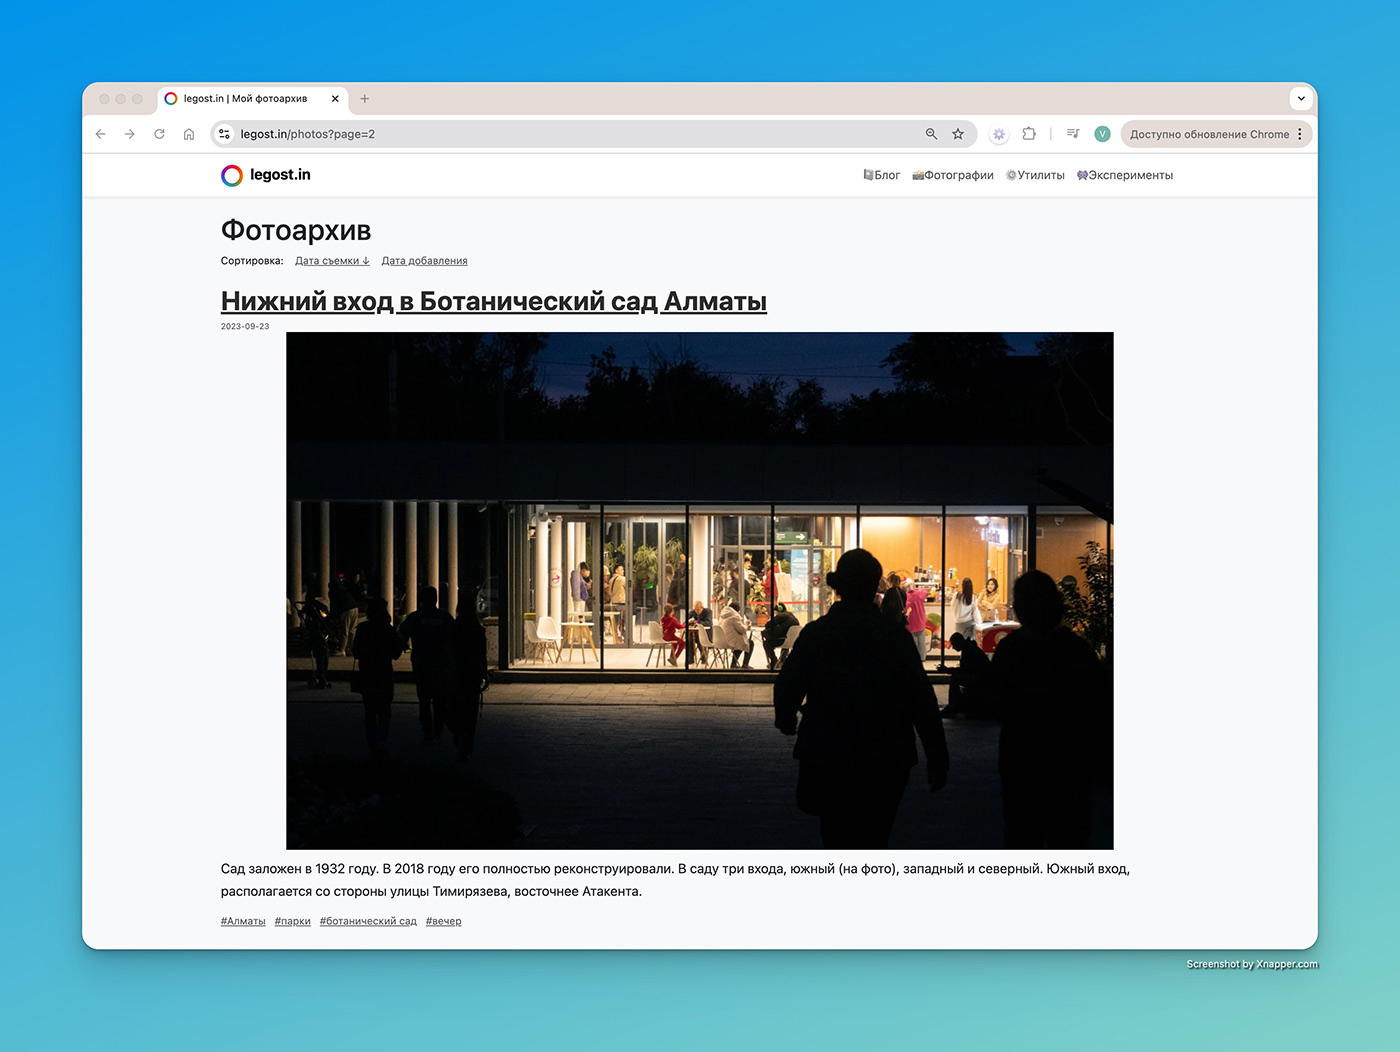
Task: Close the legost.in tab
Action: click(x=335, y=99)
